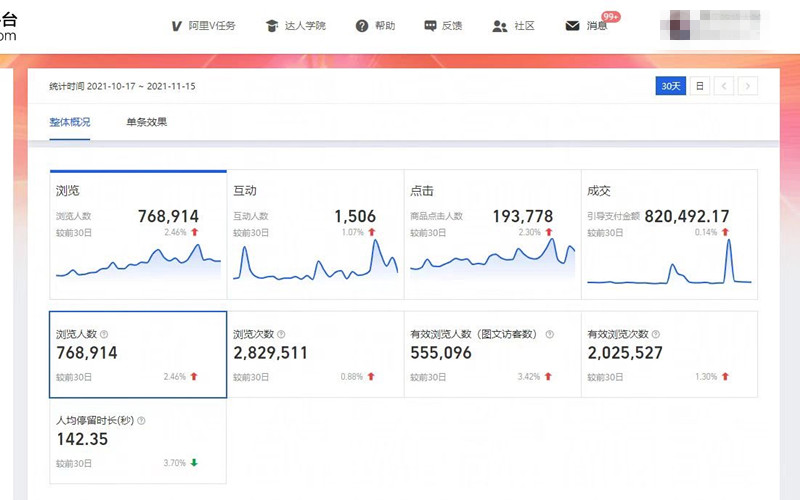
Task: Click the 引导支付金额 label
Action: click(613, 216)
